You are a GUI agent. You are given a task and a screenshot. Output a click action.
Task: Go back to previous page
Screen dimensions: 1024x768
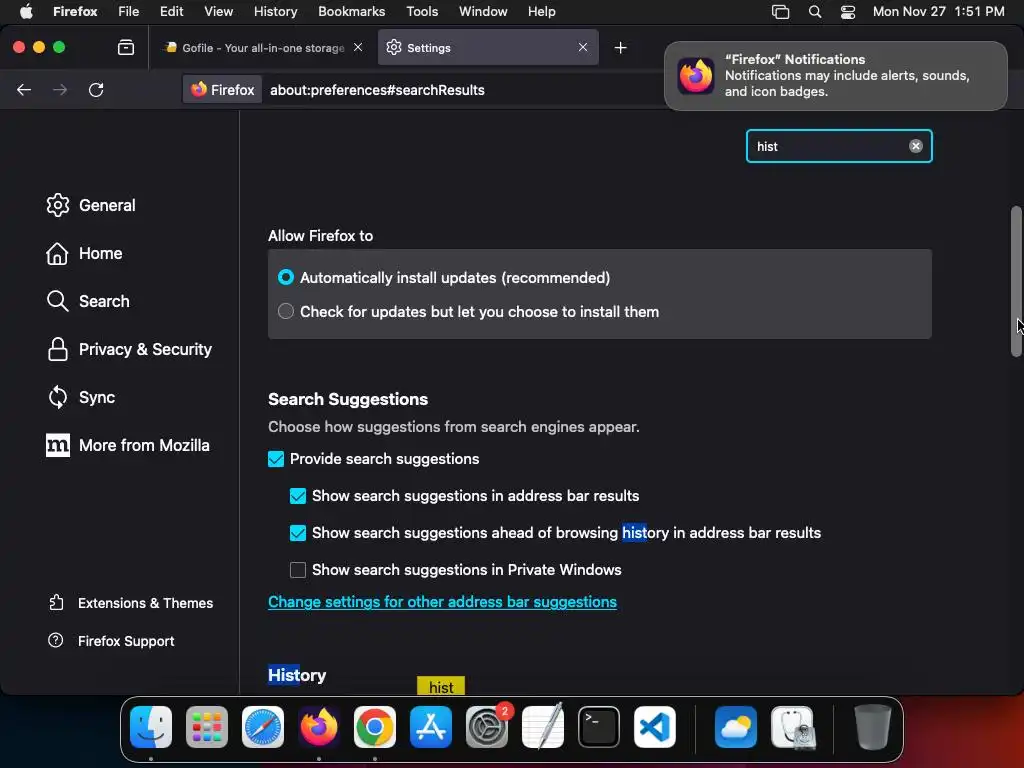tap(24, 89)
